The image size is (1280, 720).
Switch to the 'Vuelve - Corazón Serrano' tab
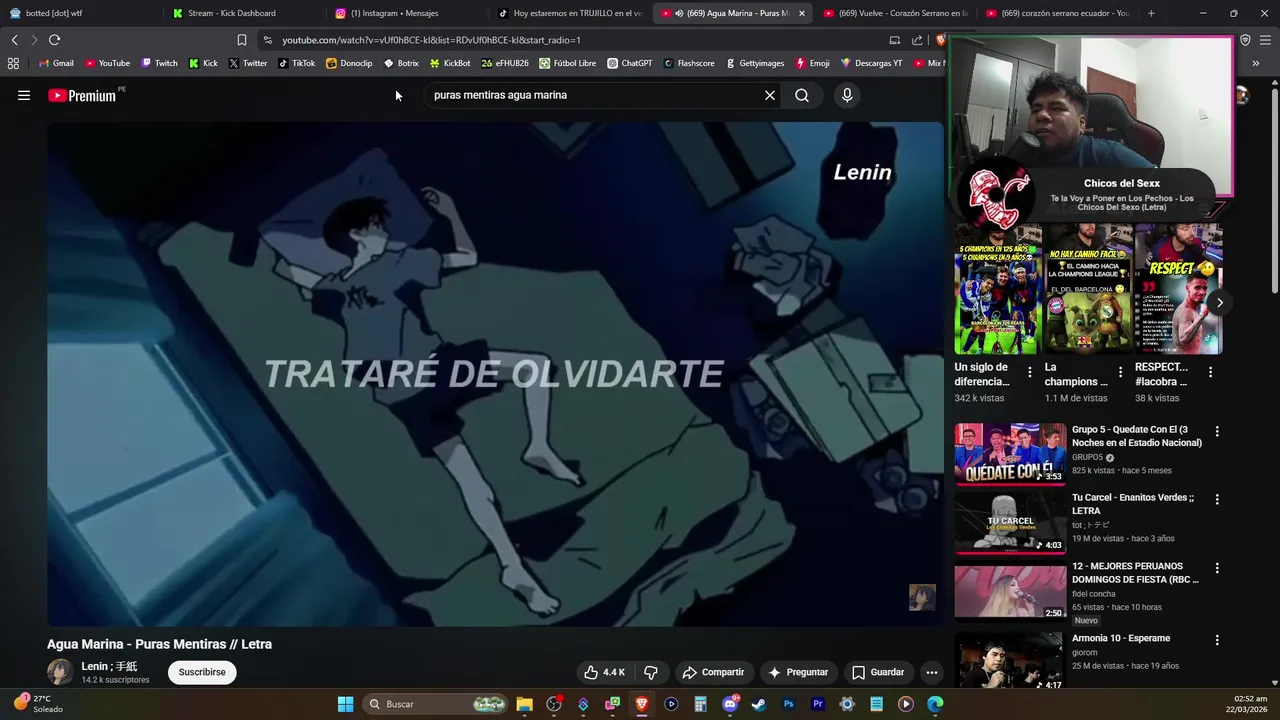[x=895, y=13]
